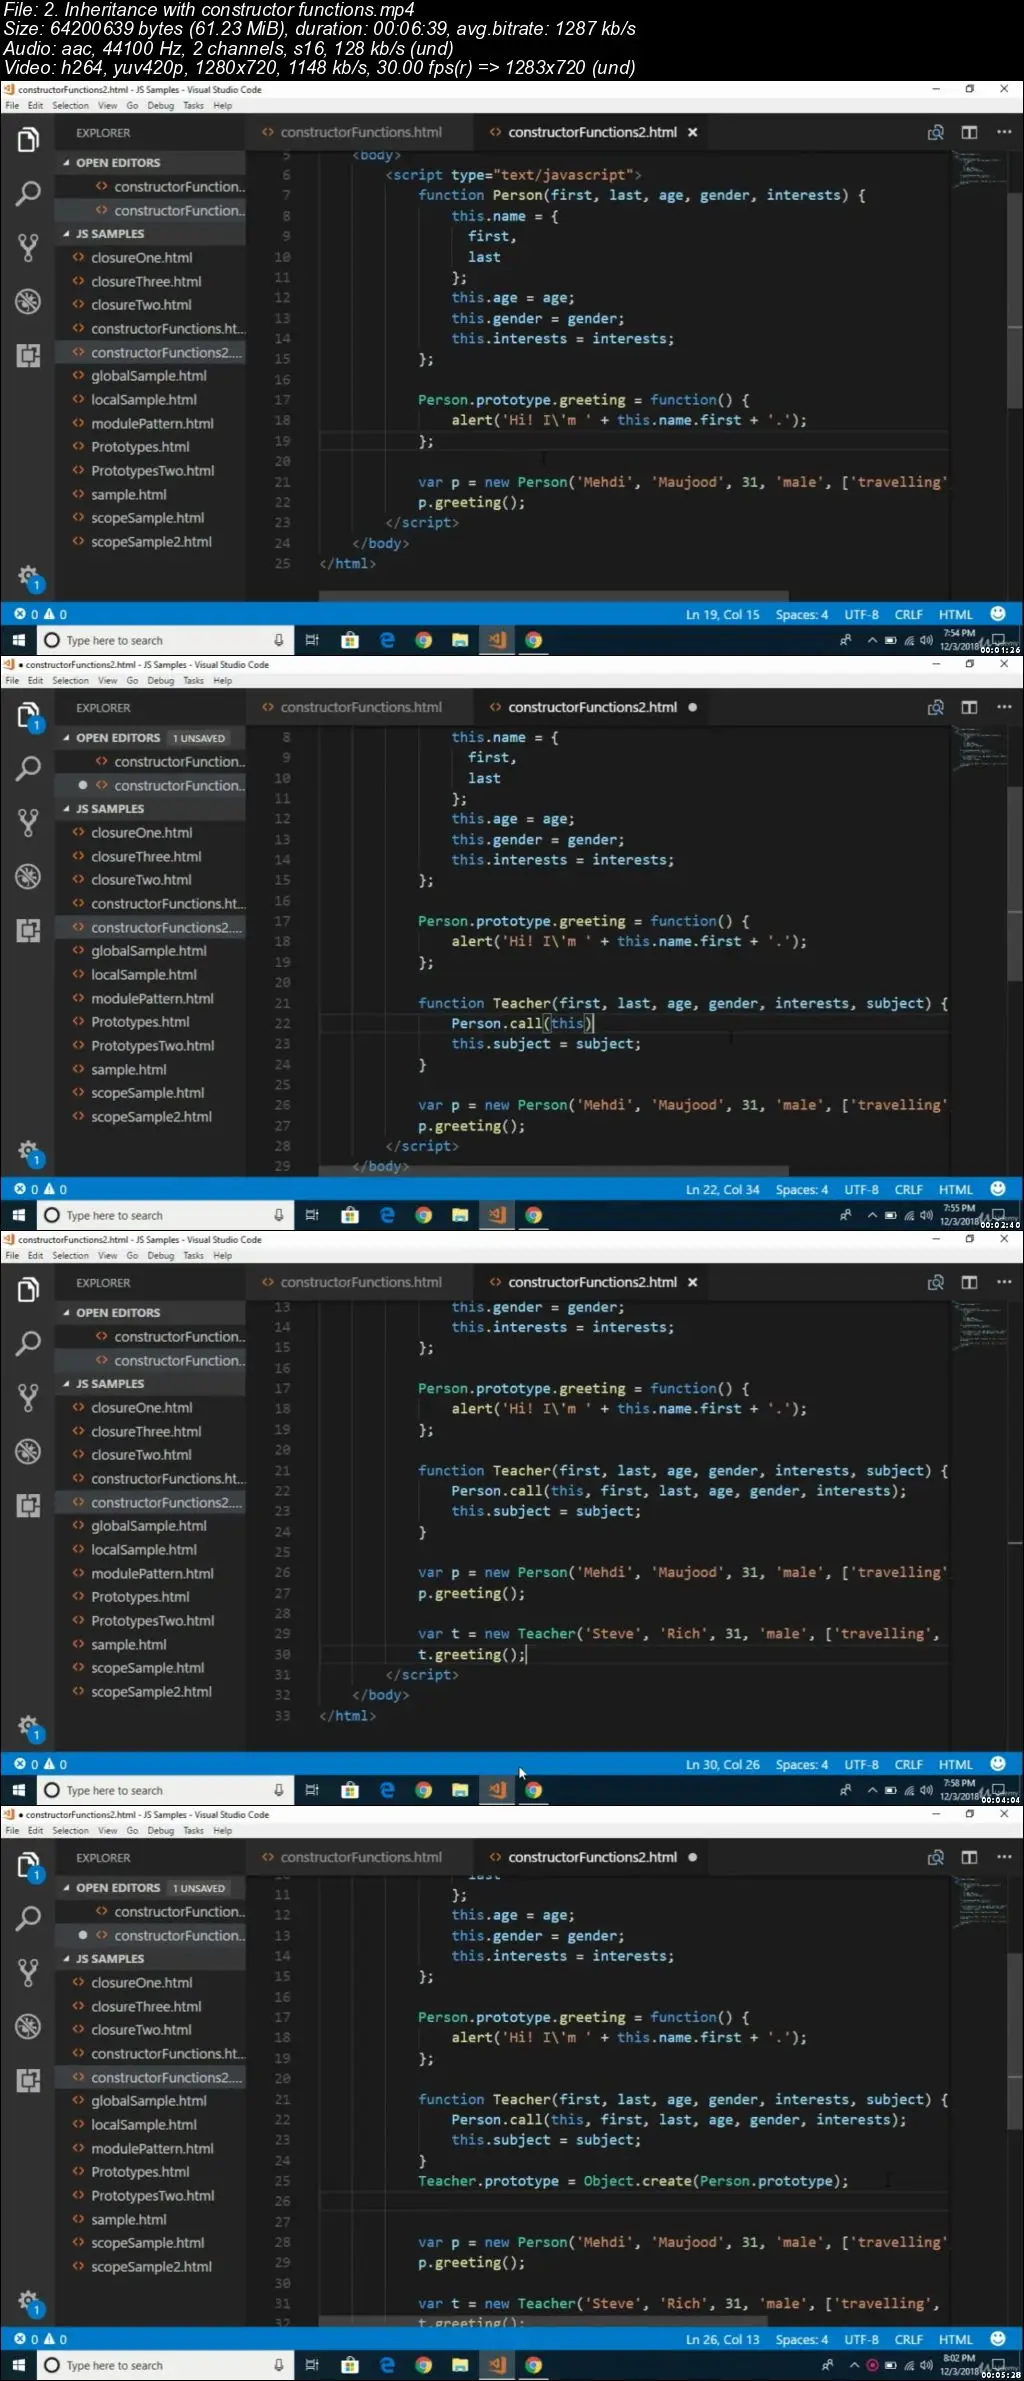The width and height of the screenshot is (1024, 2381).
Task: Open Microsoft Store in the Ln 30 frame taskbar
Action: (350, 1790)
